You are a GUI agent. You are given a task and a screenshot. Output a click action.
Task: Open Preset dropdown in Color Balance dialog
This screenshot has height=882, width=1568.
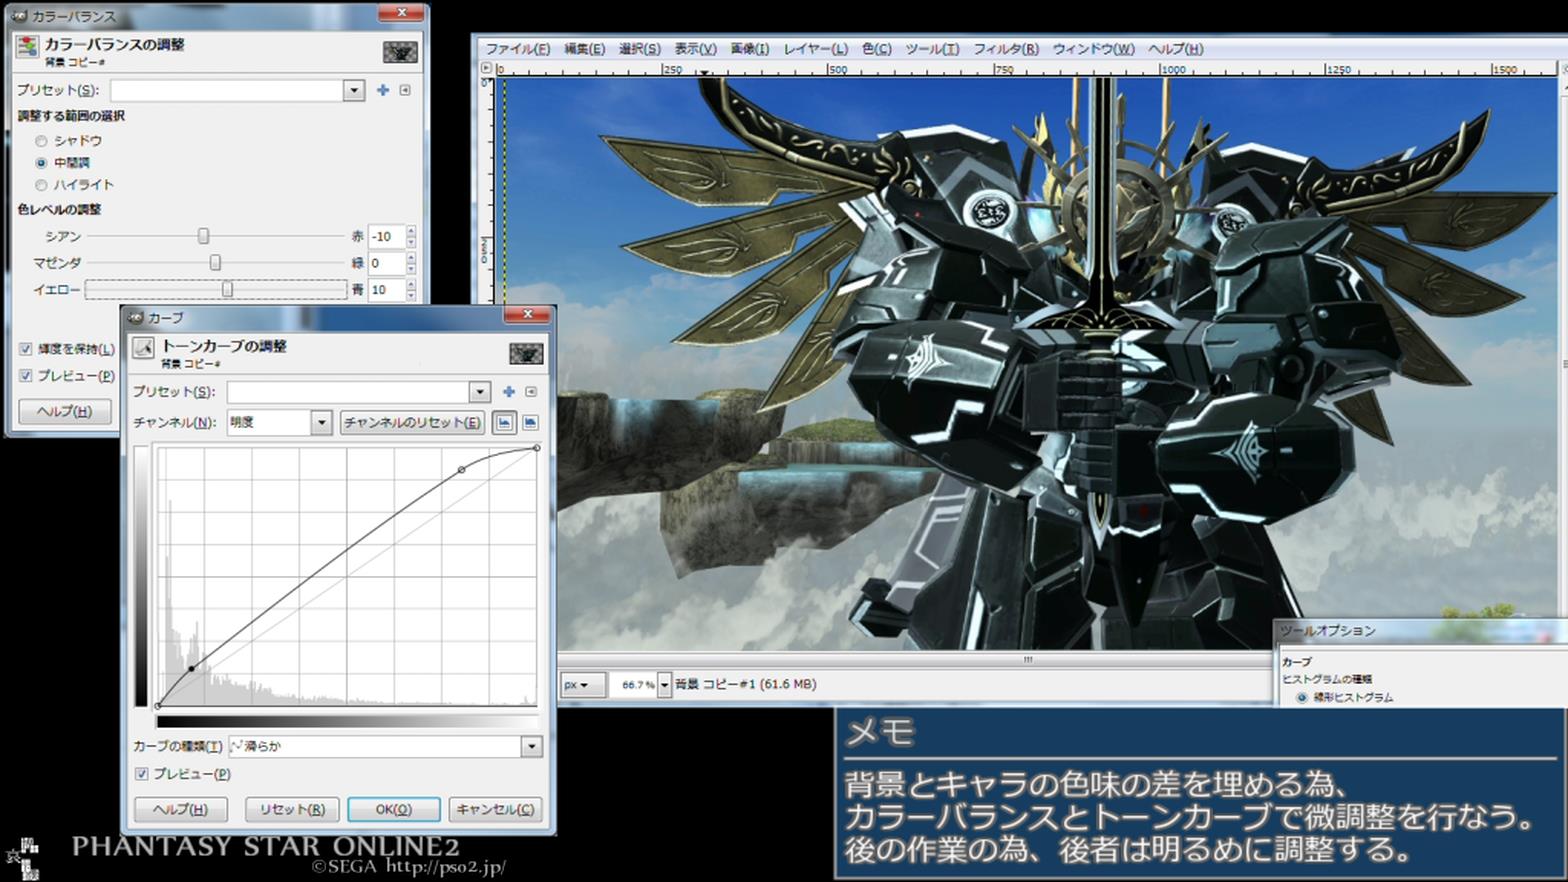[353, 90]
